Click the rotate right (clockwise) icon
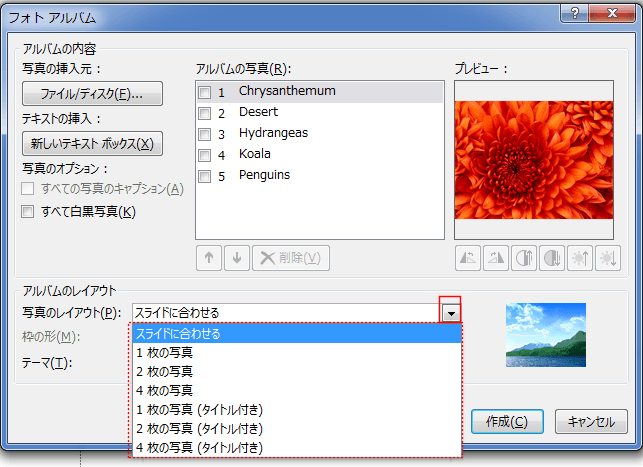Image resolution: width=643 pixels, height=467 pixels. tap(496, 258)
